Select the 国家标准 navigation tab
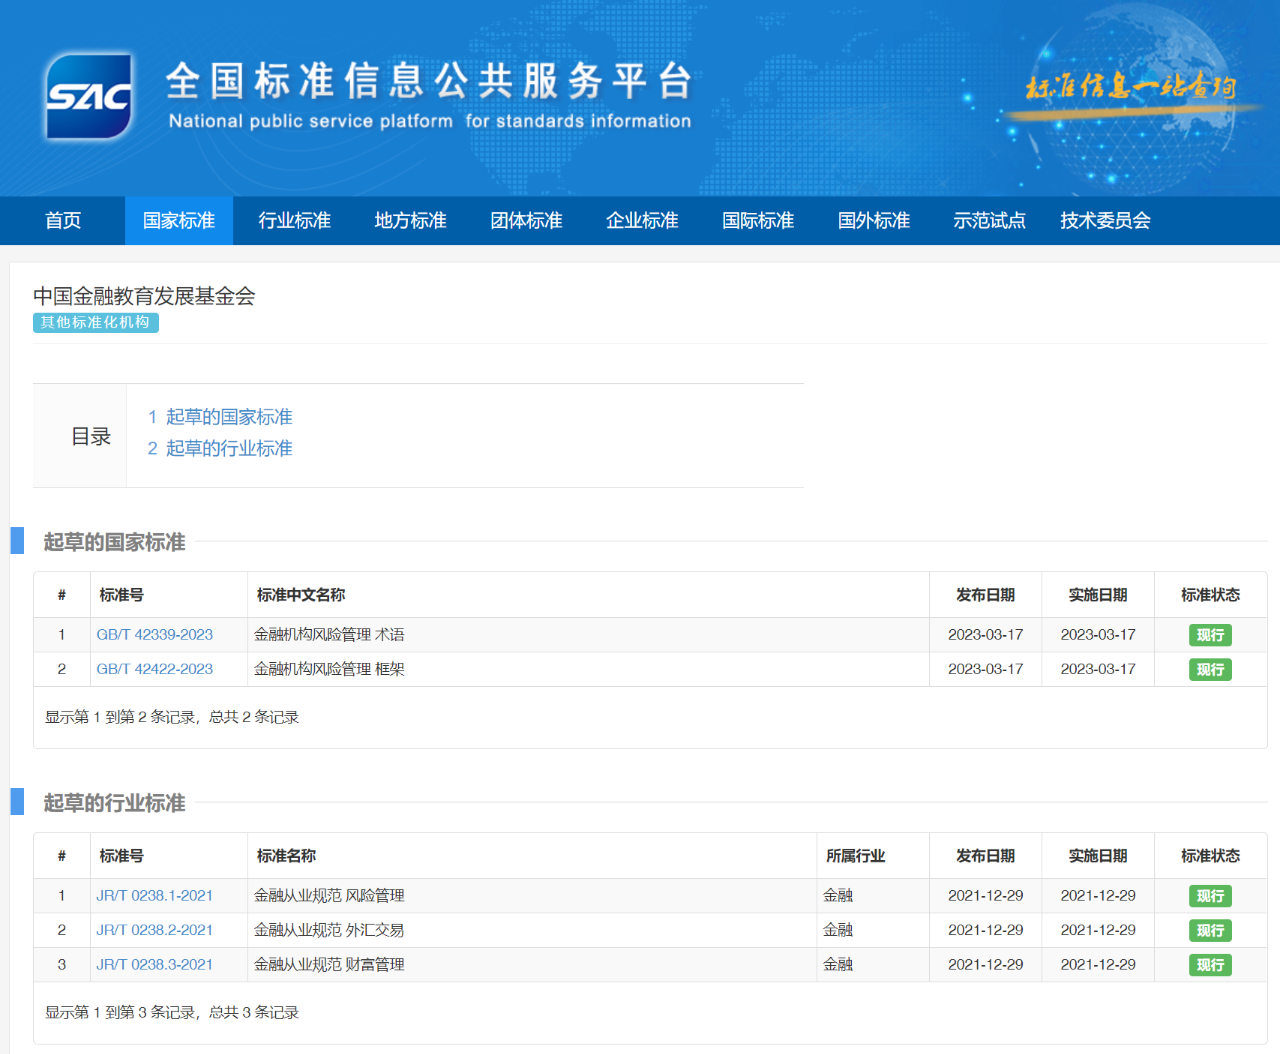This screenshot has width=1280, height=1054. tap(179, 221)
